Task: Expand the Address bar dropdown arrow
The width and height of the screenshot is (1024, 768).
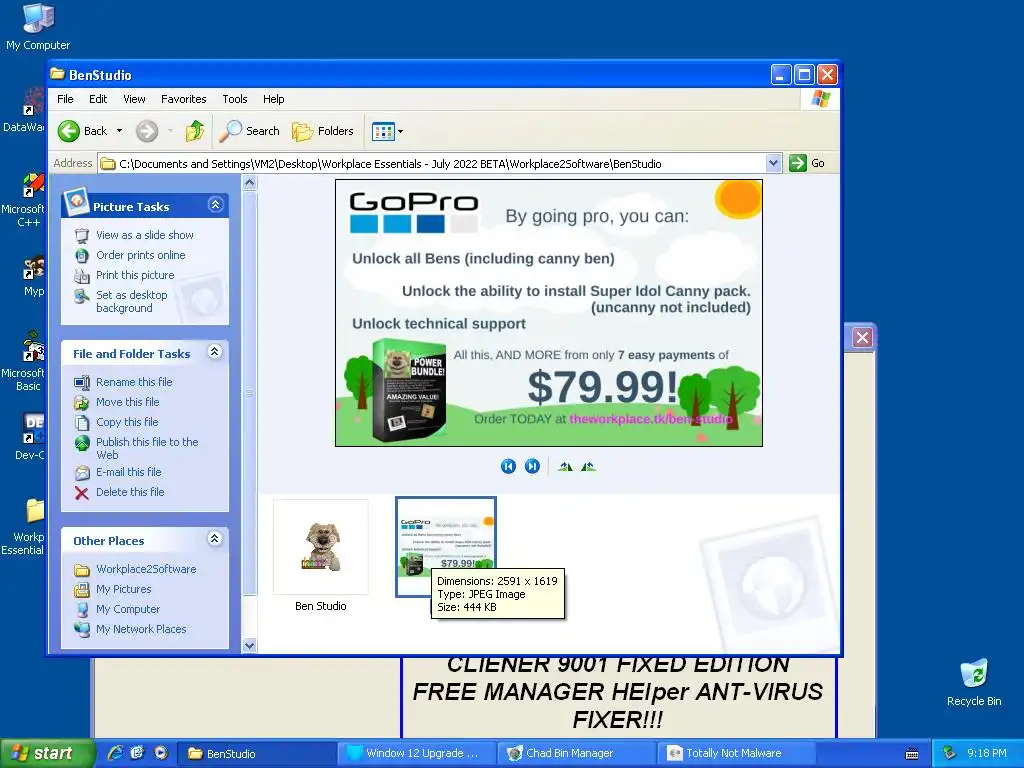Action: (x=773, y=163)
